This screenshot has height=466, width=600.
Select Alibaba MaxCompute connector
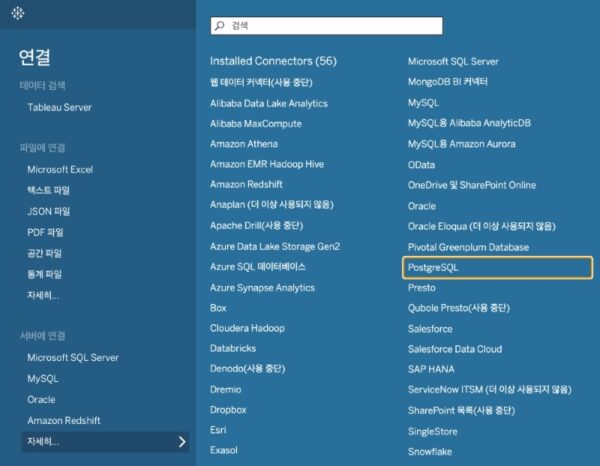[256, 124]
